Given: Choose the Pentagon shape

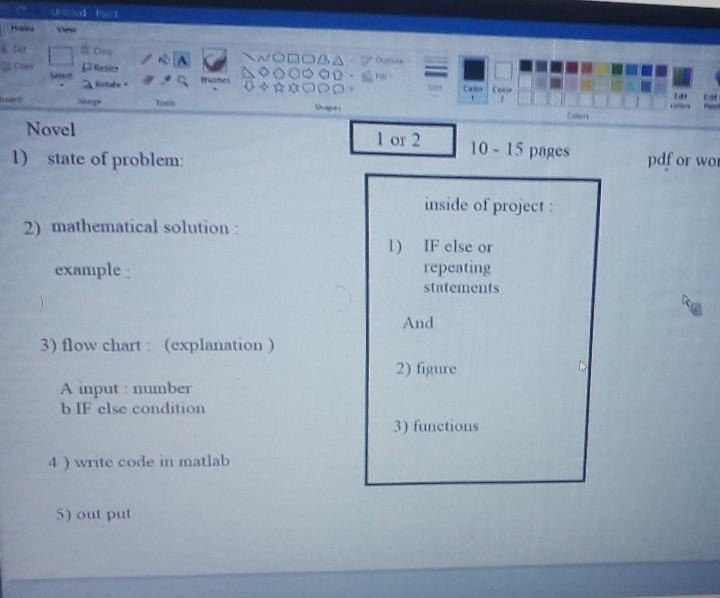Looking at the screenshot, I should [278, 73].
